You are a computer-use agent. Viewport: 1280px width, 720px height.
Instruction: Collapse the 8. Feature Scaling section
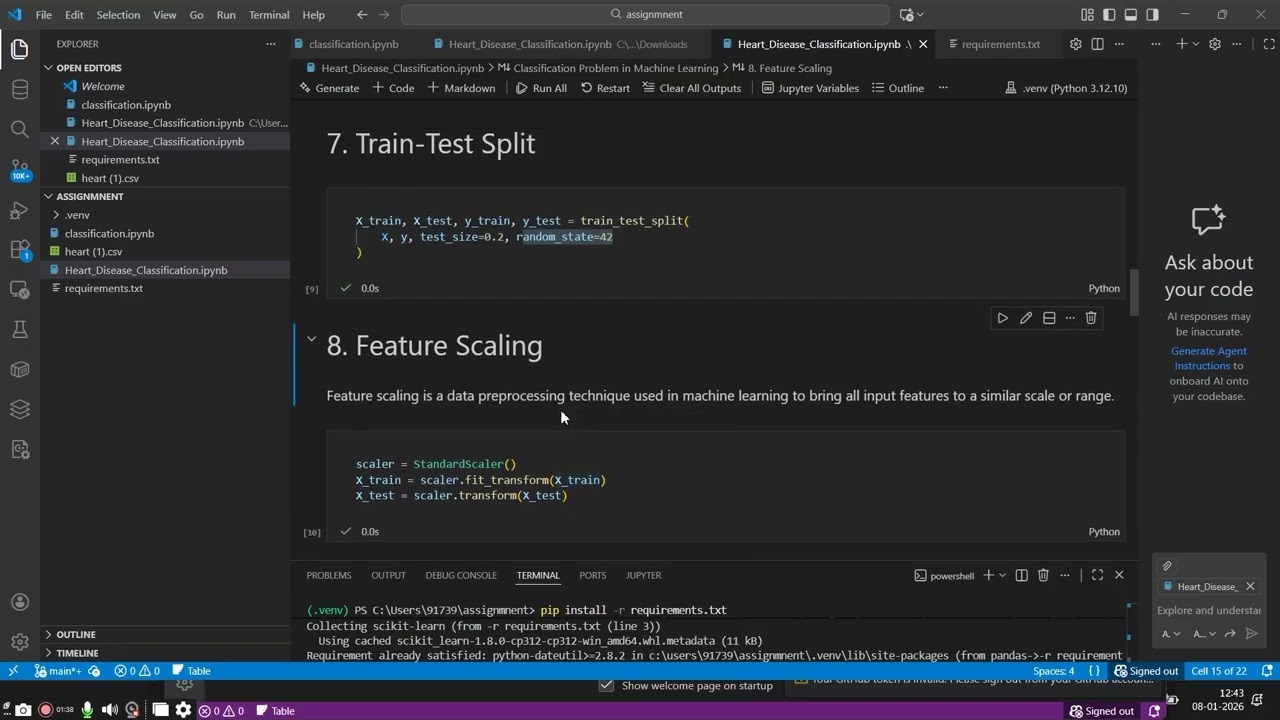311,340
